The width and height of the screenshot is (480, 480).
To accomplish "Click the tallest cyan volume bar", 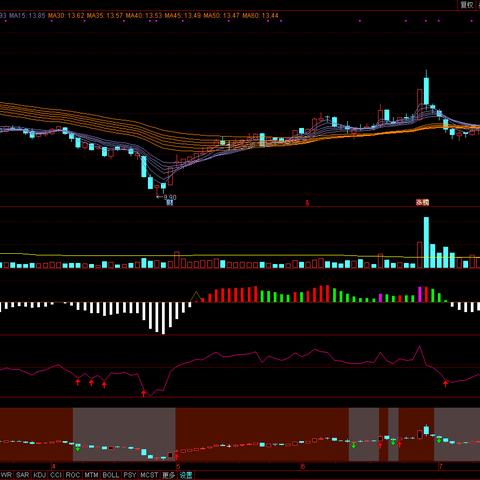I will [x=426, y=242].
